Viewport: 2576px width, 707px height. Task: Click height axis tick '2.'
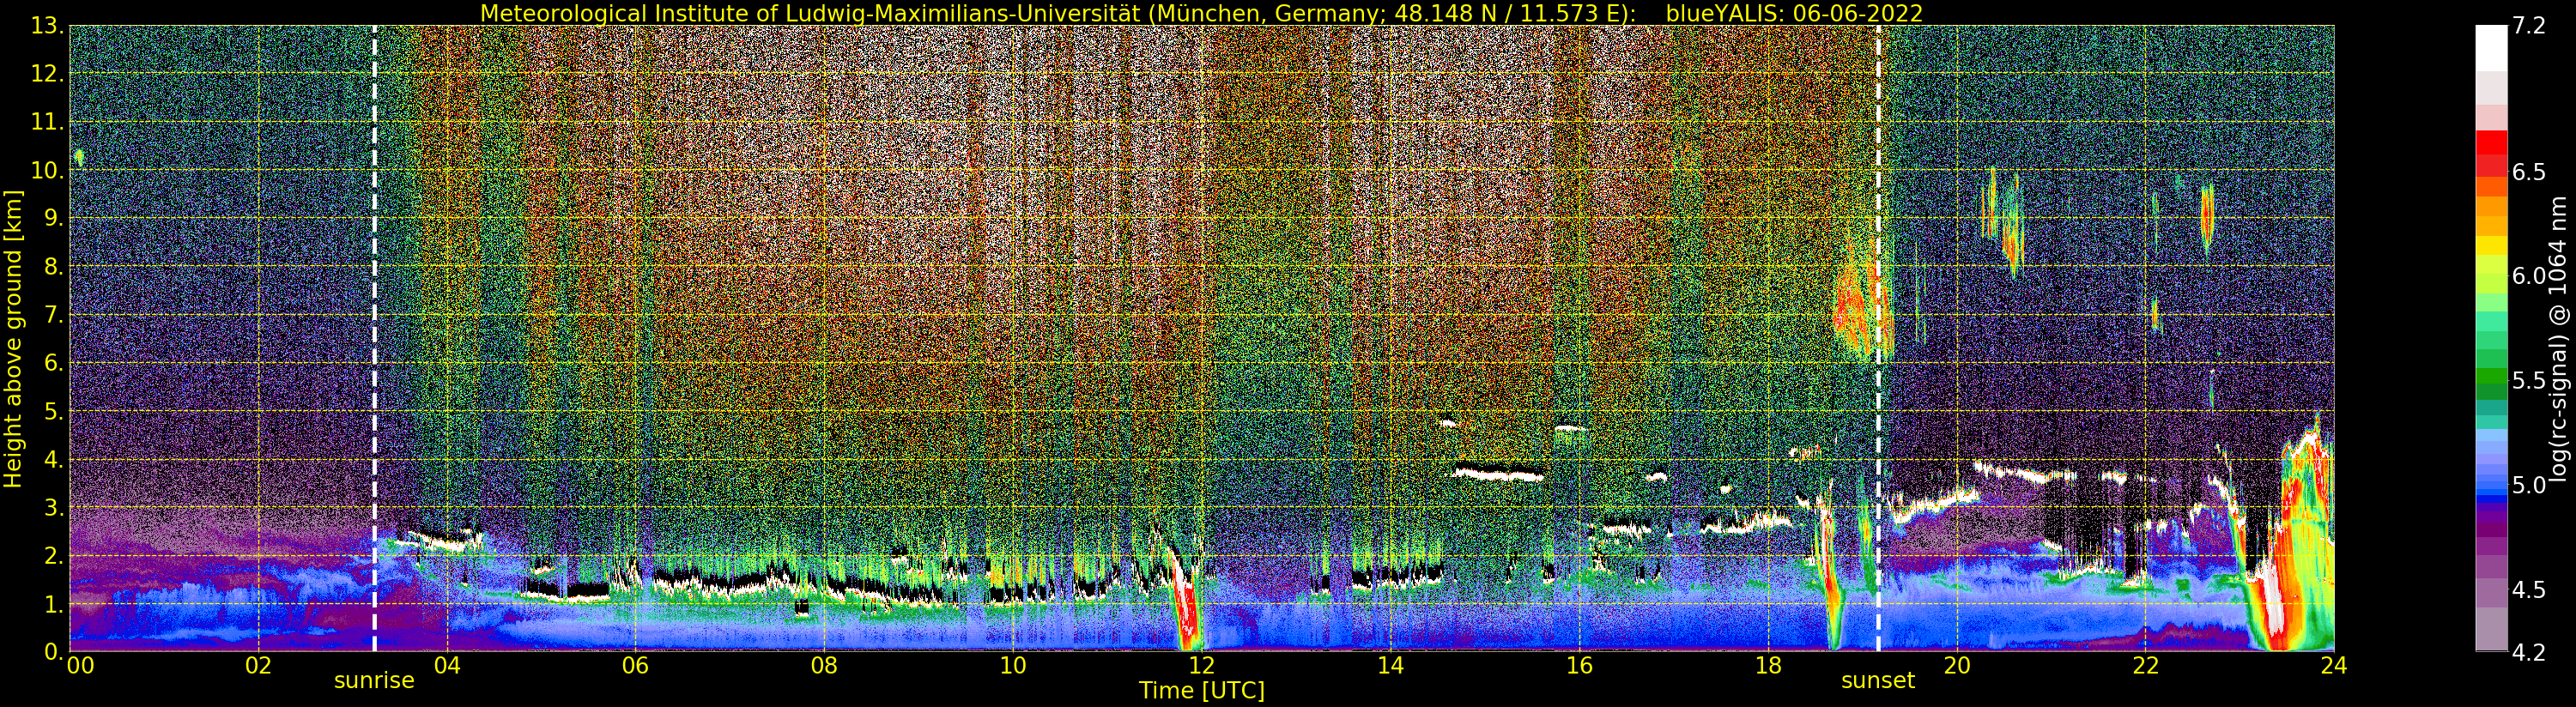pos(54,555)
